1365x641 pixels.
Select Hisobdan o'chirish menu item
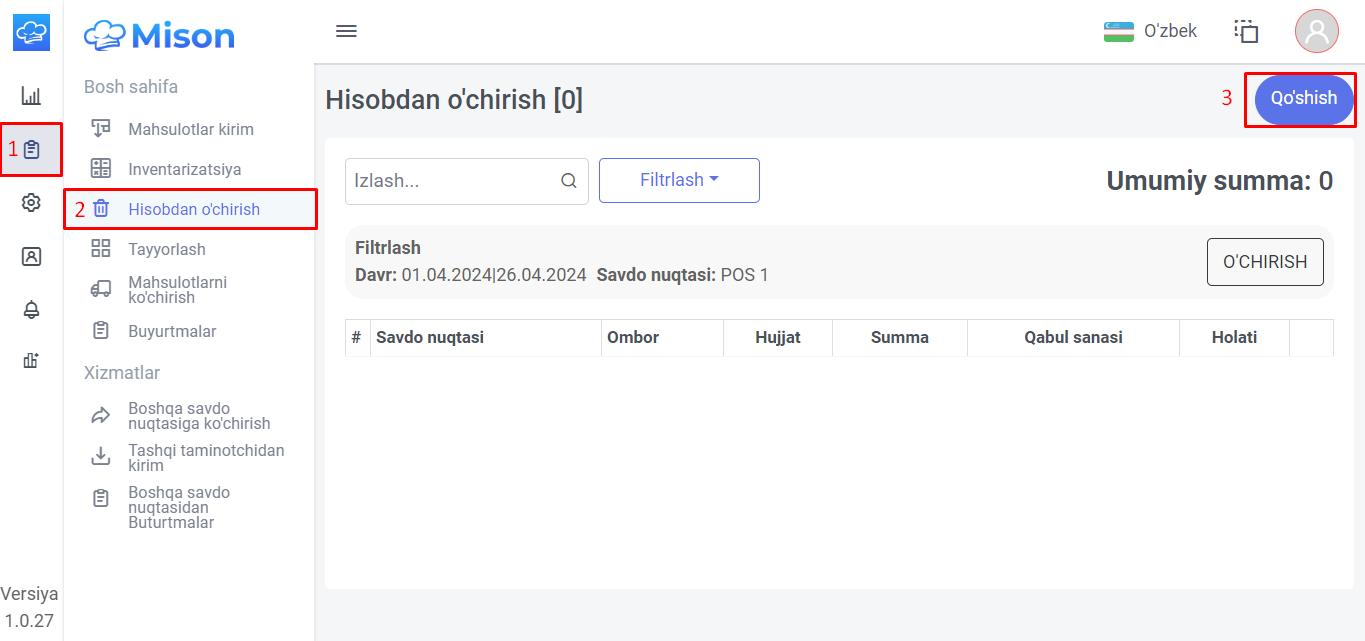[x=191, y=209]
